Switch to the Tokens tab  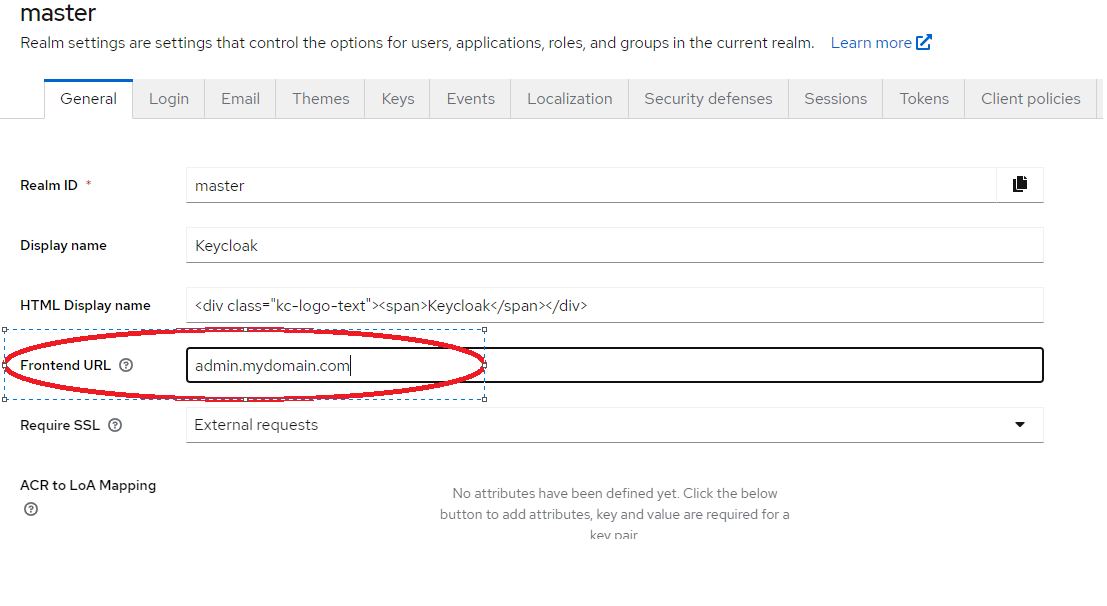click(923, 98)
